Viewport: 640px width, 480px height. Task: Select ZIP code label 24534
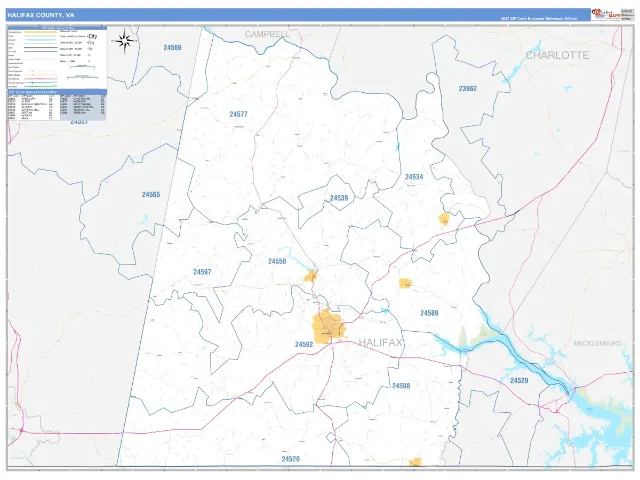414,177
